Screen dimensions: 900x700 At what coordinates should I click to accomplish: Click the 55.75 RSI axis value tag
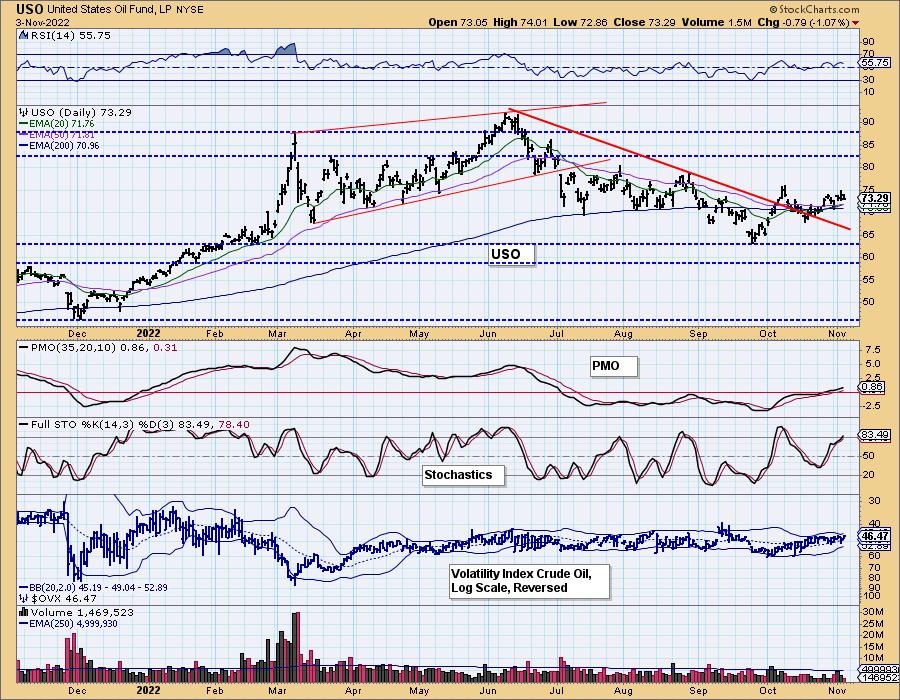(x=876, y=63)
